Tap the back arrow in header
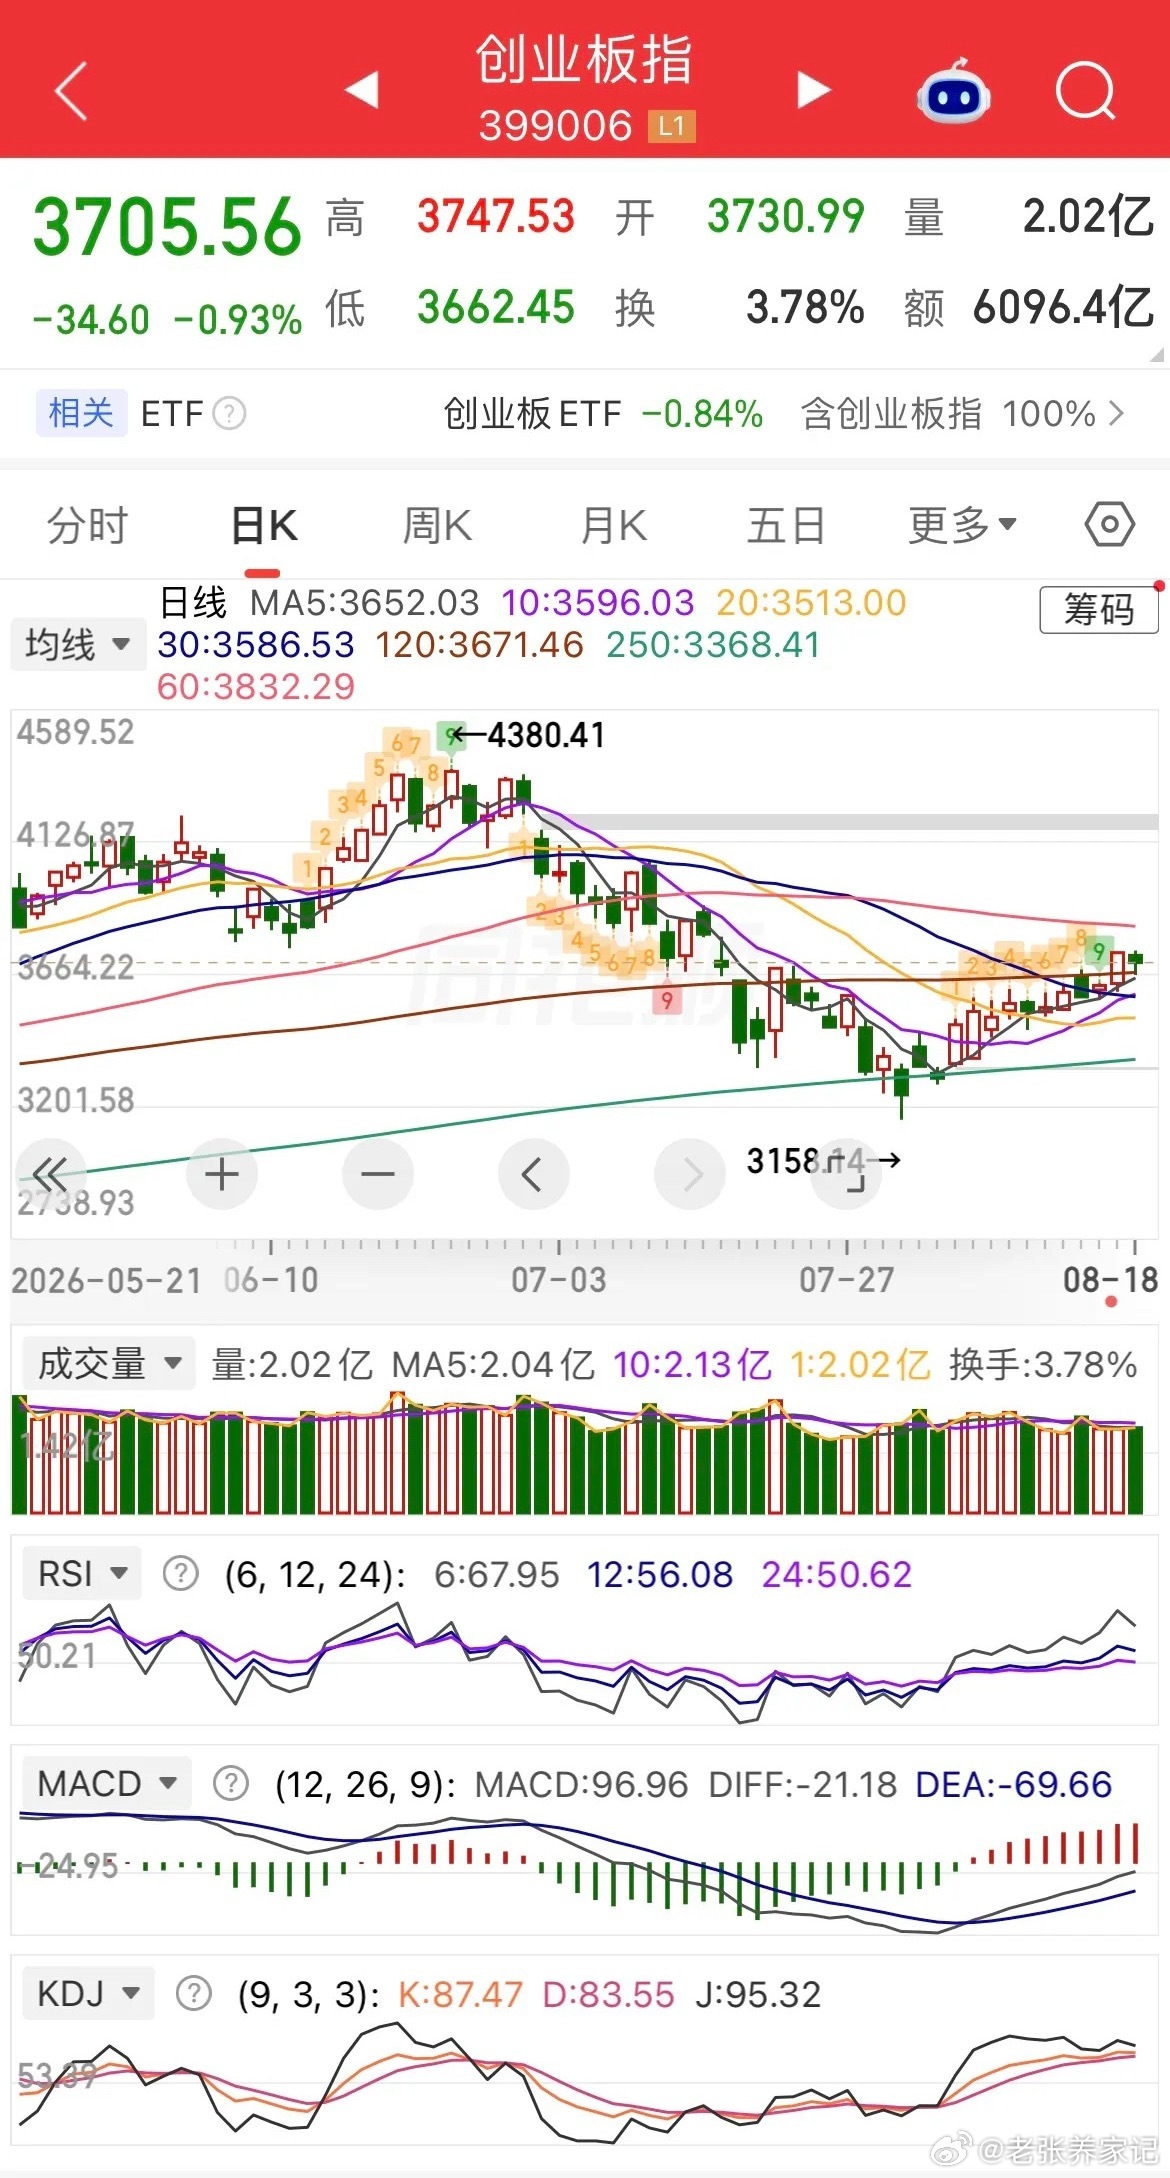 coord(71,91)
